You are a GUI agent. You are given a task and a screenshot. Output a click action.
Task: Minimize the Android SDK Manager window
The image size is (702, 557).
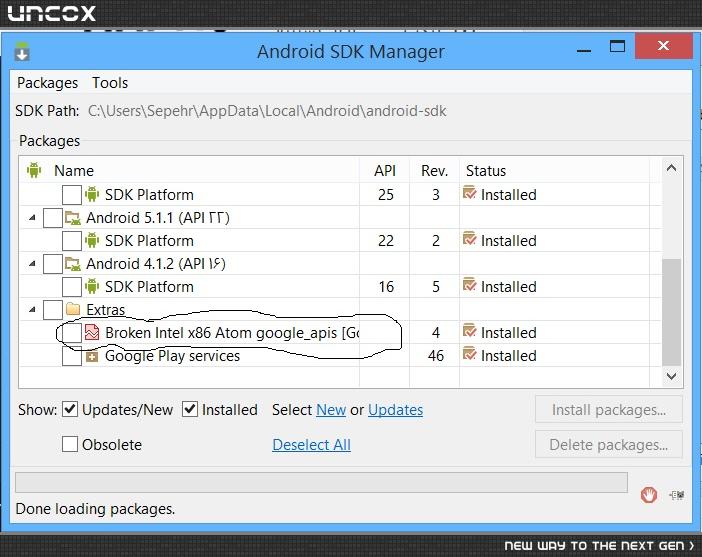click(x=584, y=50)
